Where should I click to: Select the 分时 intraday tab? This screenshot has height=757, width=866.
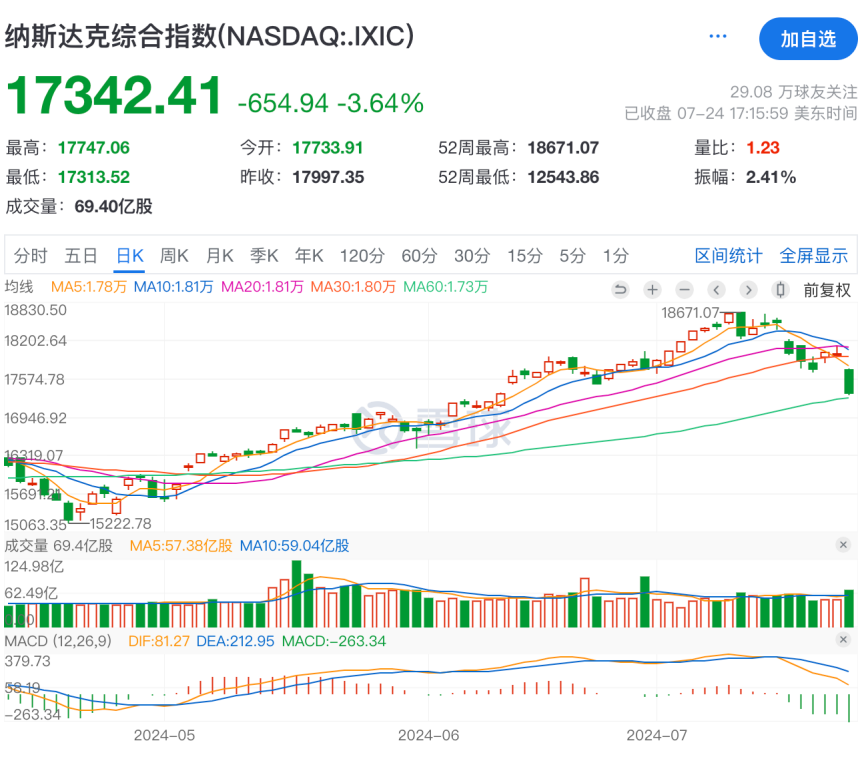(30, 256)
